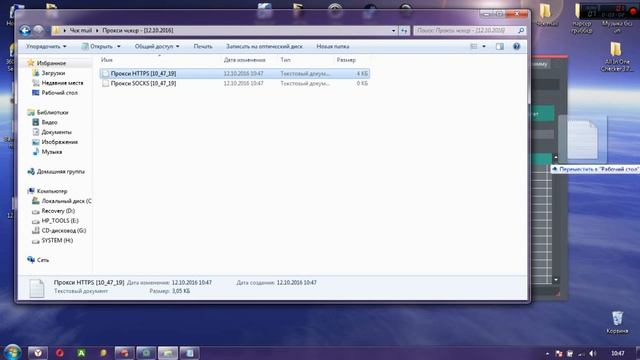Image resolution: width=640 pixels, height=360 pixels.
Task: Show hidden tray icons arrow
Action: [x=547, y=353]
